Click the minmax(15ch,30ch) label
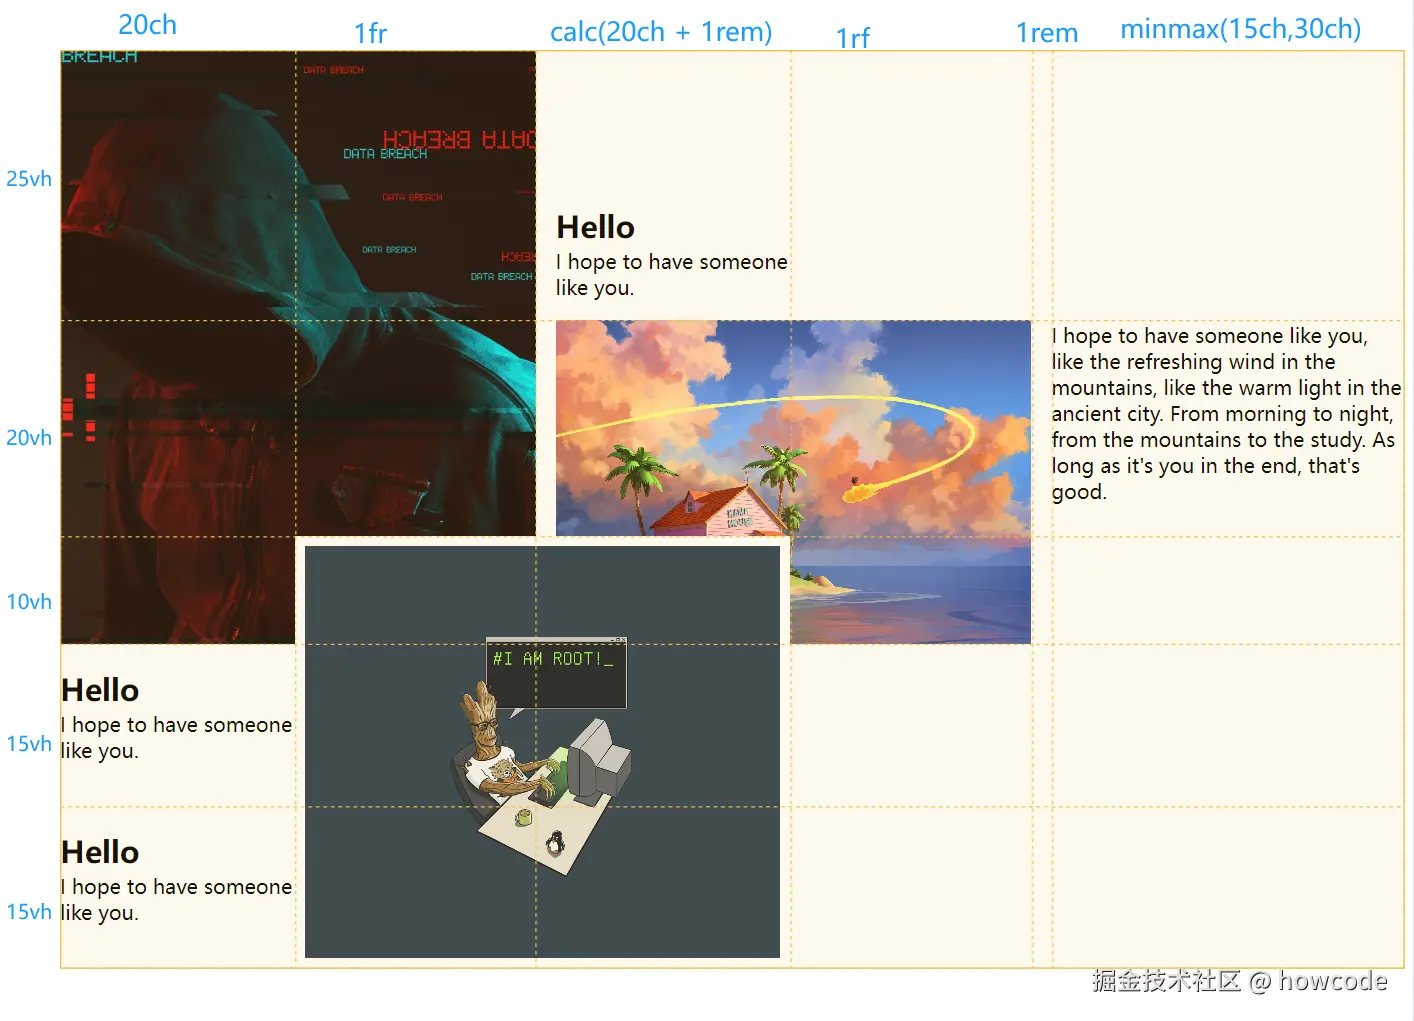The width and height of the screenshot is (1414, 1021). pos(1240,29)
